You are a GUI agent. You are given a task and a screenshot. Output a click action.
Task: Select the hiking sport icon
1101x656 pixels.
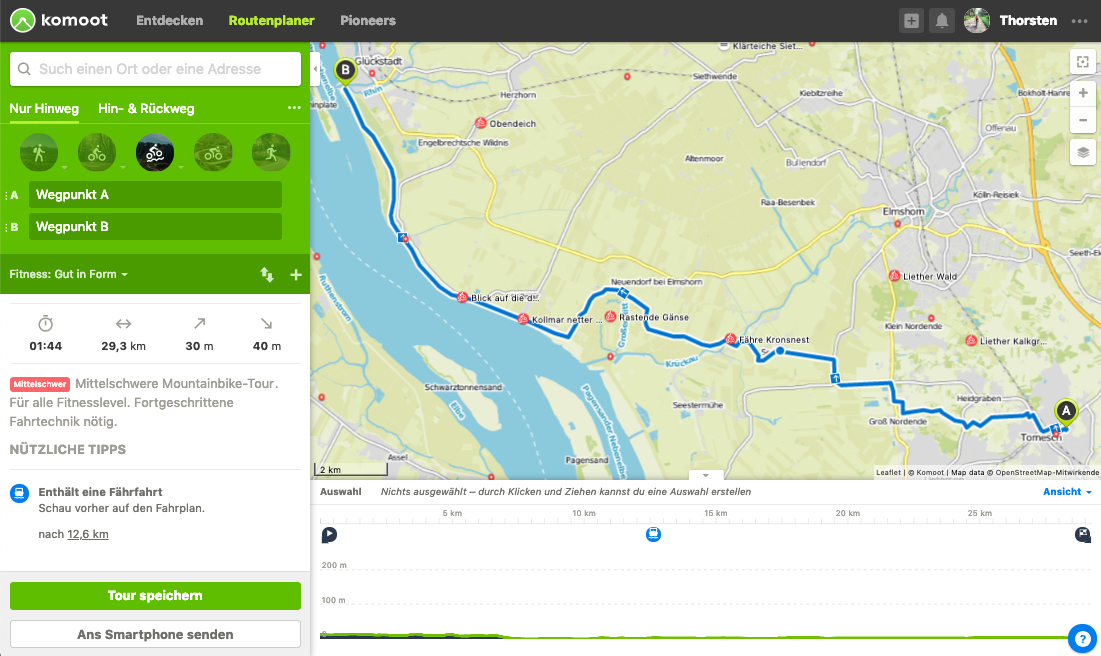pyautogui.click(x=39, y=152)
